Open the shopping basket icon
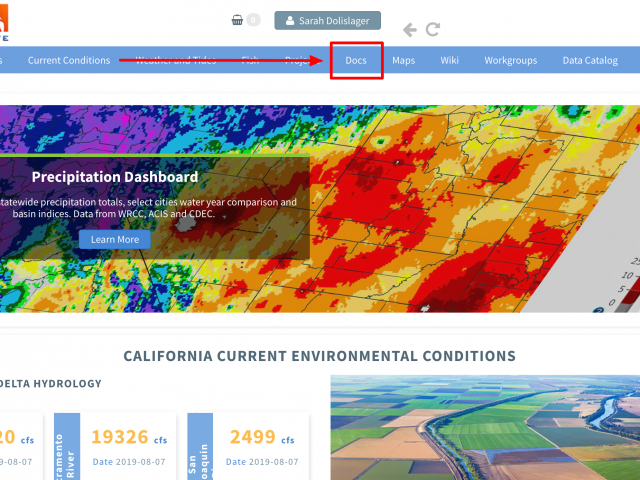Viewport: 640px width, 480px height. point(237,20)
